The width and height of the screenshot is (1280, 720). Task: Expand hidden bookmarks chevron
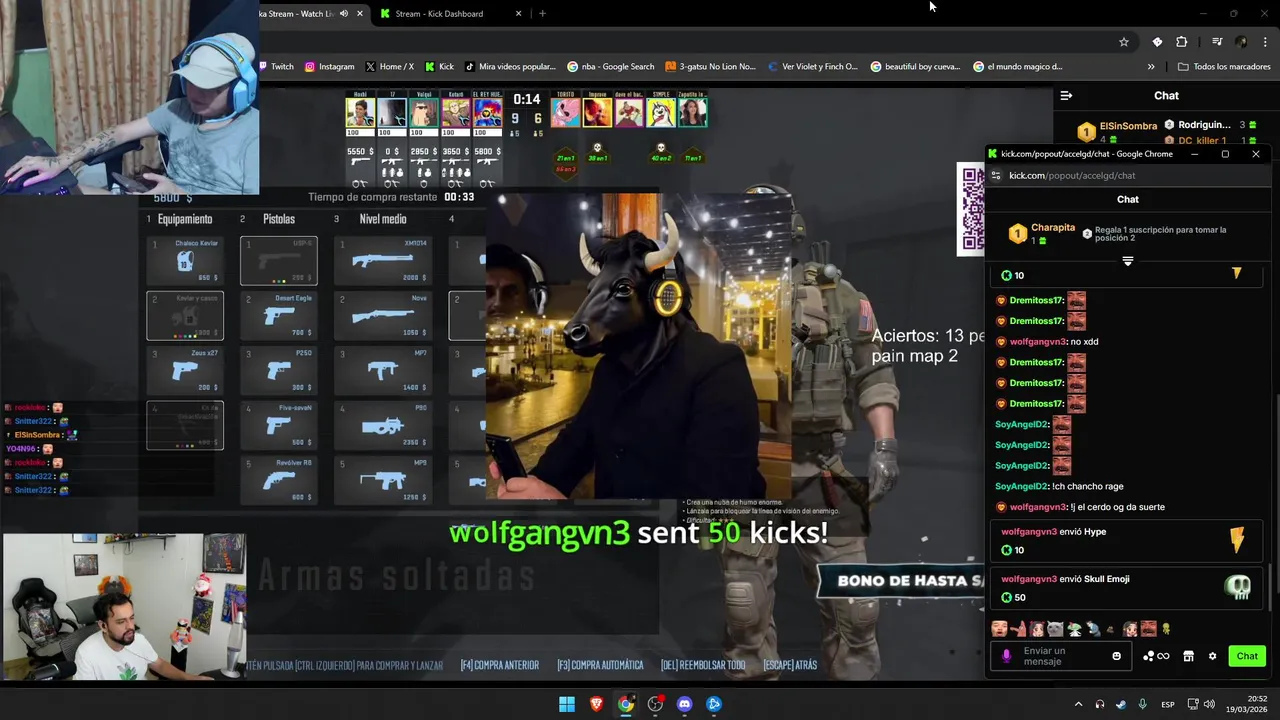pyautogui.click(x=1151, y=67)
